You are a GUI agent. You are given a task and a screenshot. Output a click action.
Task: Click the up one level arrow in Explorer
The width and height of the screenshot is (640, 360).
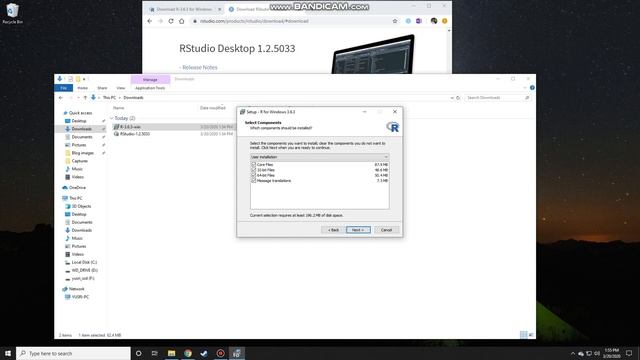point(85,98)
